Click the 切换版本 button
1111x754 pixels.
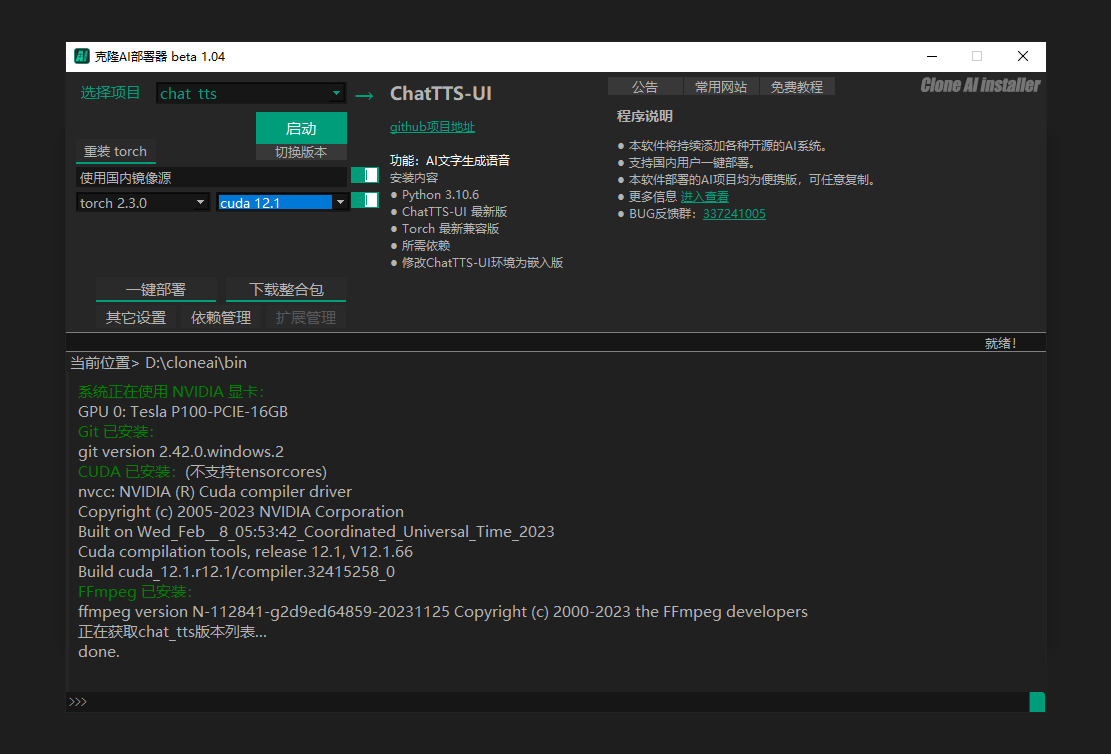pos(301,152)
